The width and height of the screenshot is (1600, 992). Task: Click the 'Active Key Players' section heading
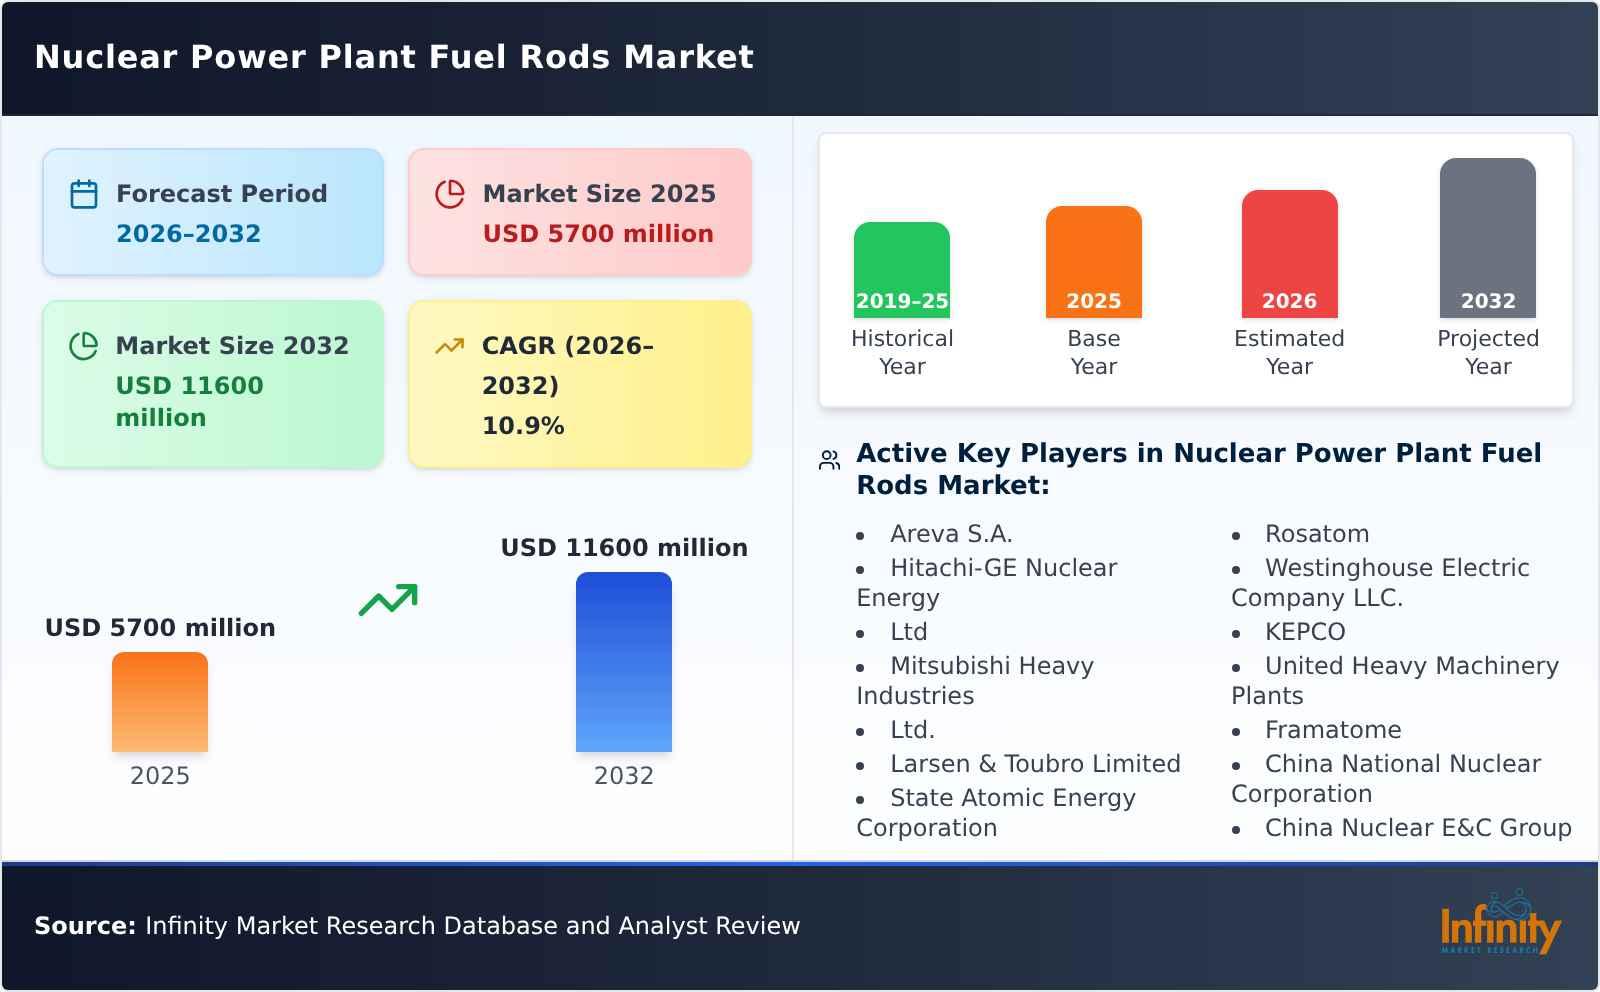1199,469
